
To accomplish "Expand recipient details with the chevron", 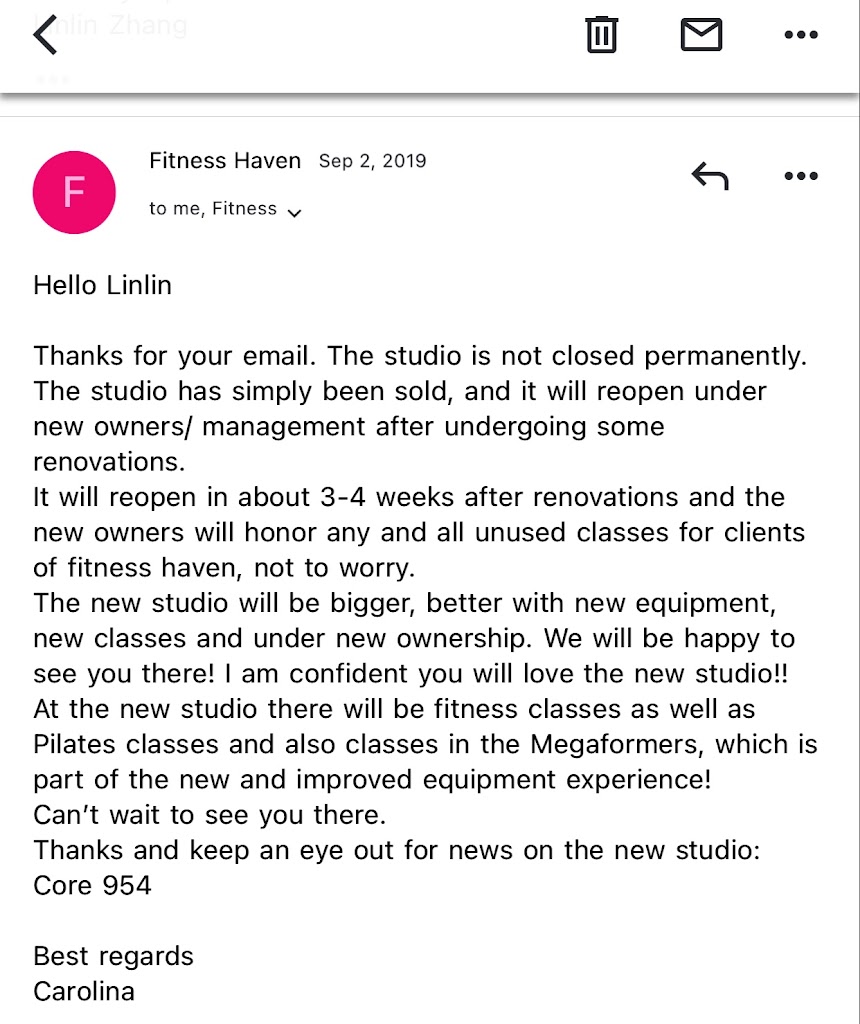I will pos(294,212).
